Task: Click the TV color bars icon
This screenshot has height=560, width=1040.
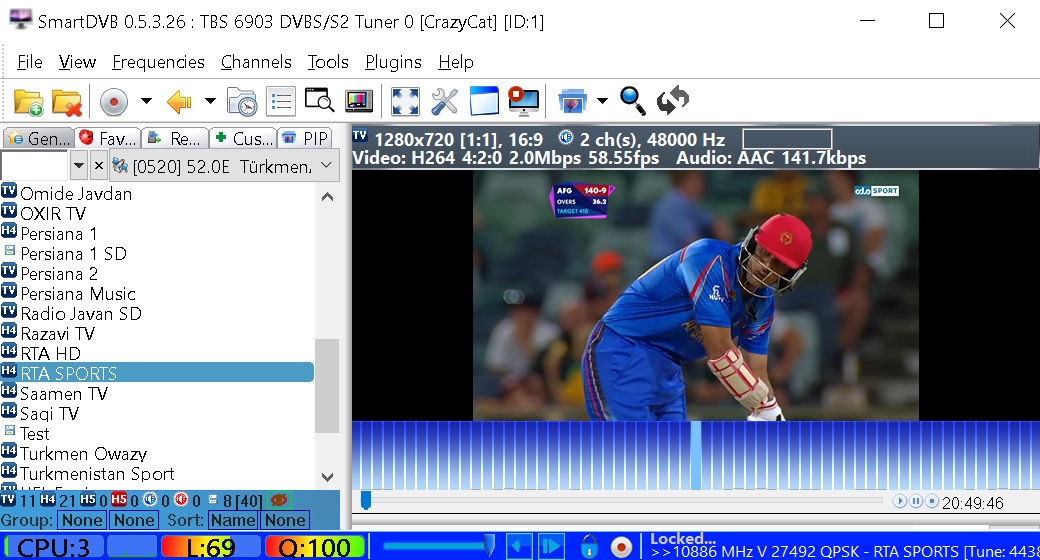Action: tap(359, 102)
